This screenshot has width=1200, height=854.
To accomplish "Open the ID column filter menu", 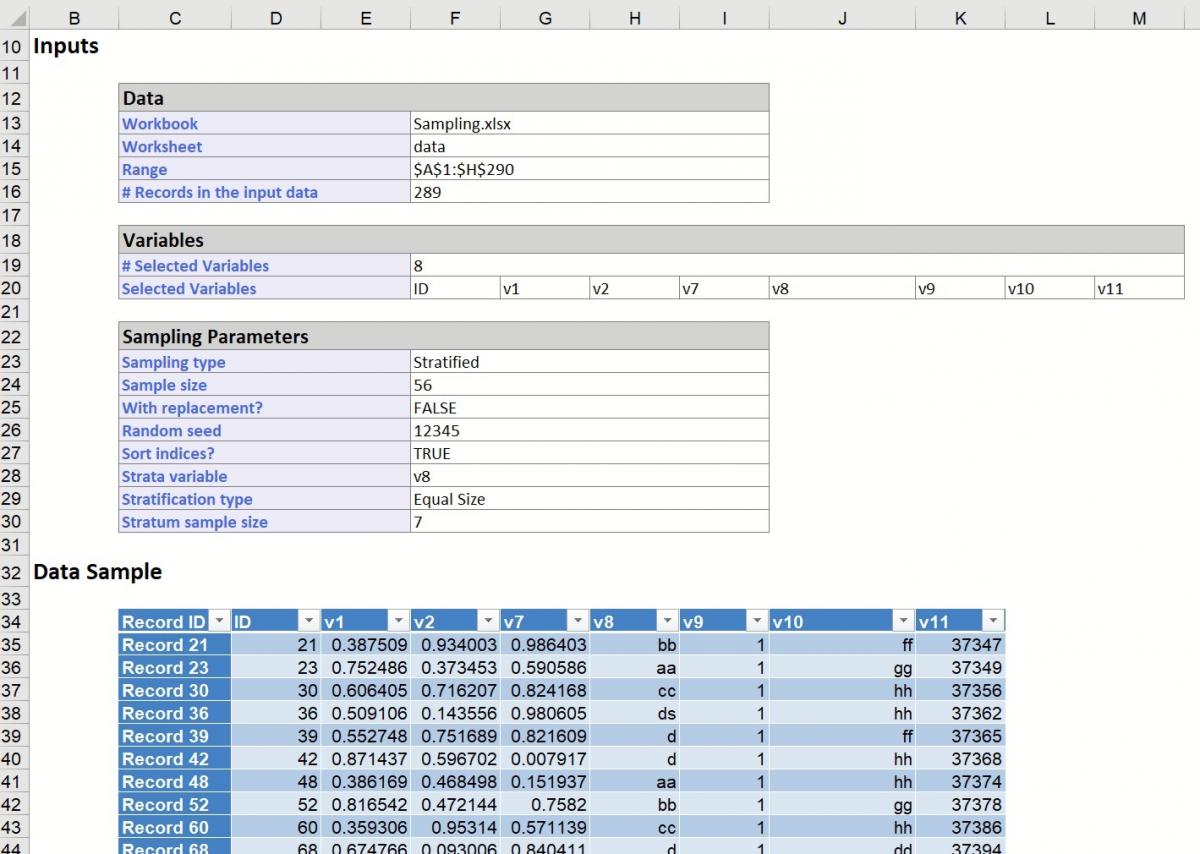I will [310, 620].
